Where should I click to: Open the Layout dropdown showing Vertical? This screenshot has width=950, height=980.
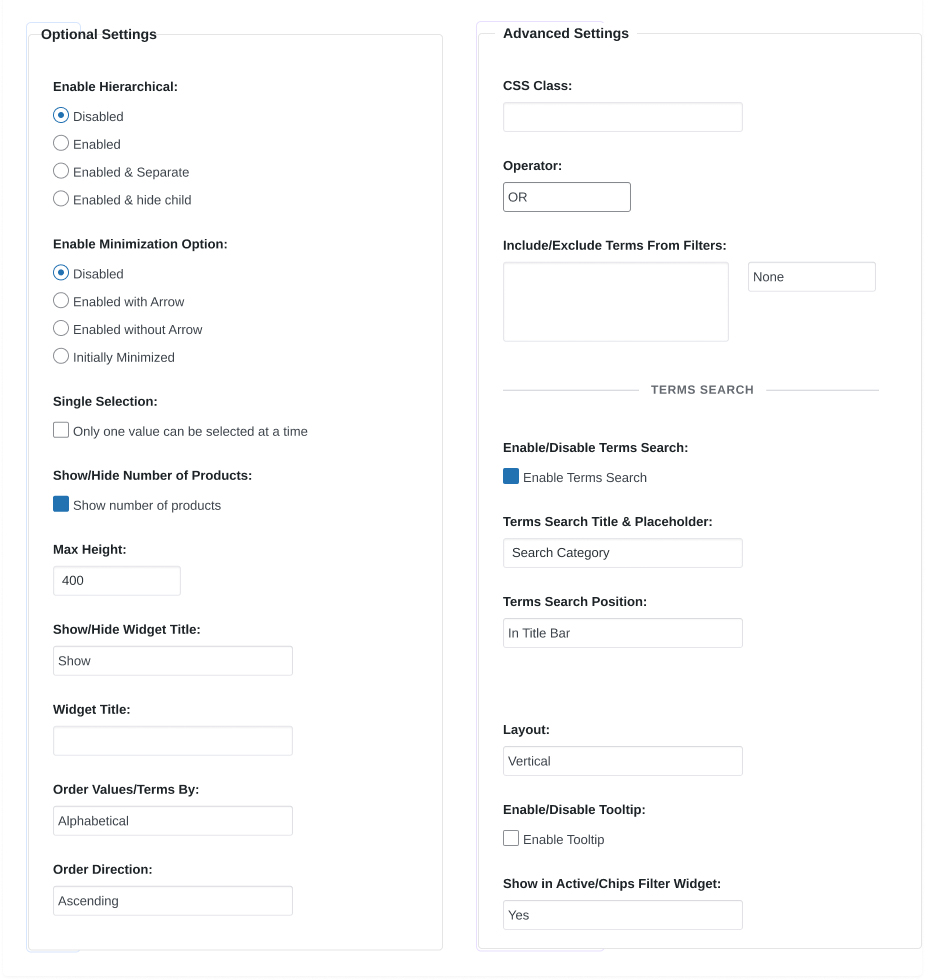click(622, 761)
